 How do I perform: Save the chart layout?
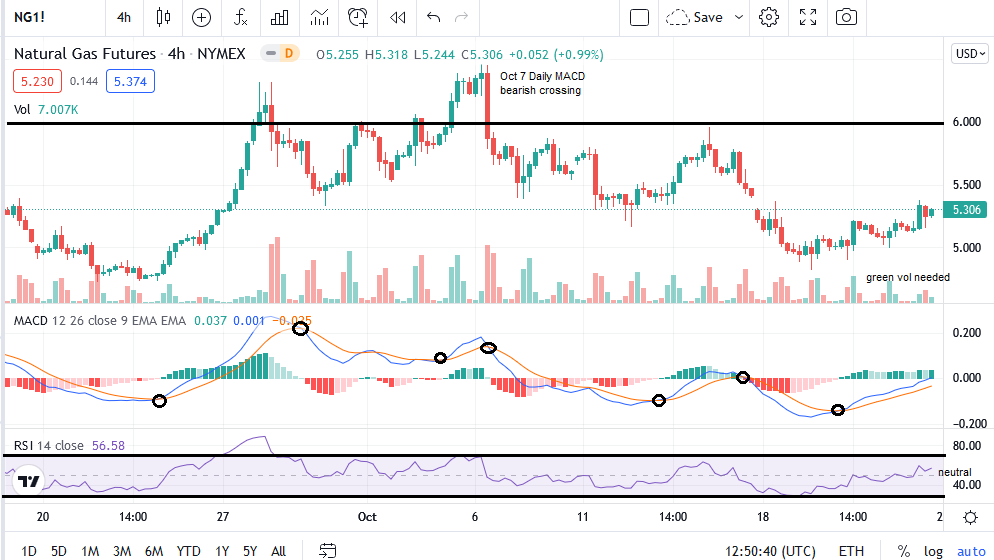694,17
